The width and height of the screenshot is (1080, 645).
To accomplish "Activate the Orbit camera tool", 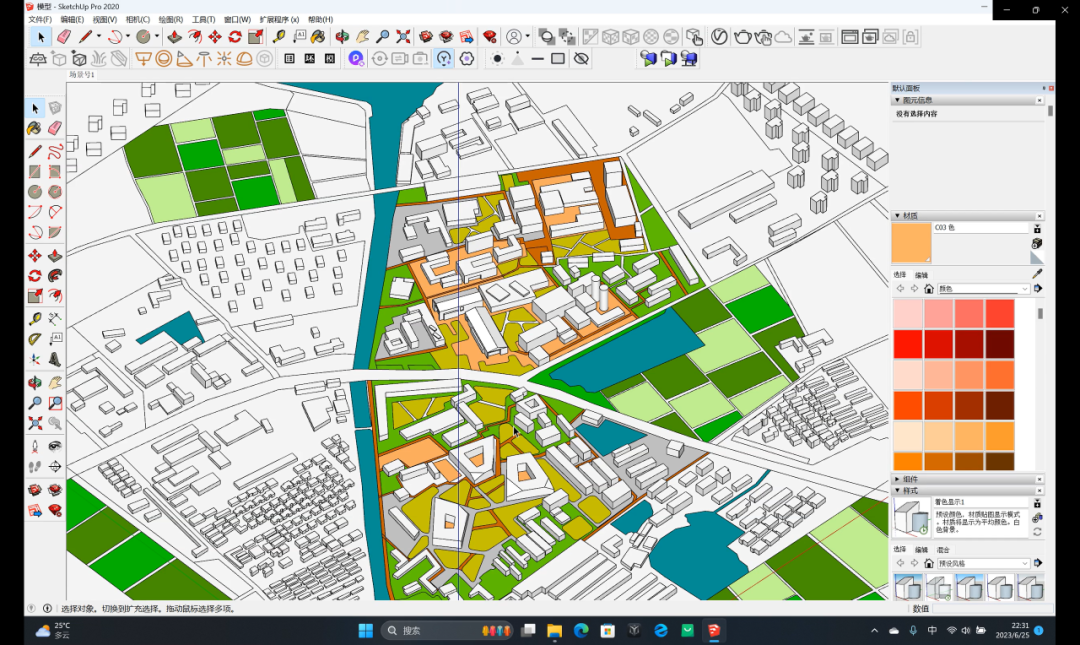I will (342, 37).
